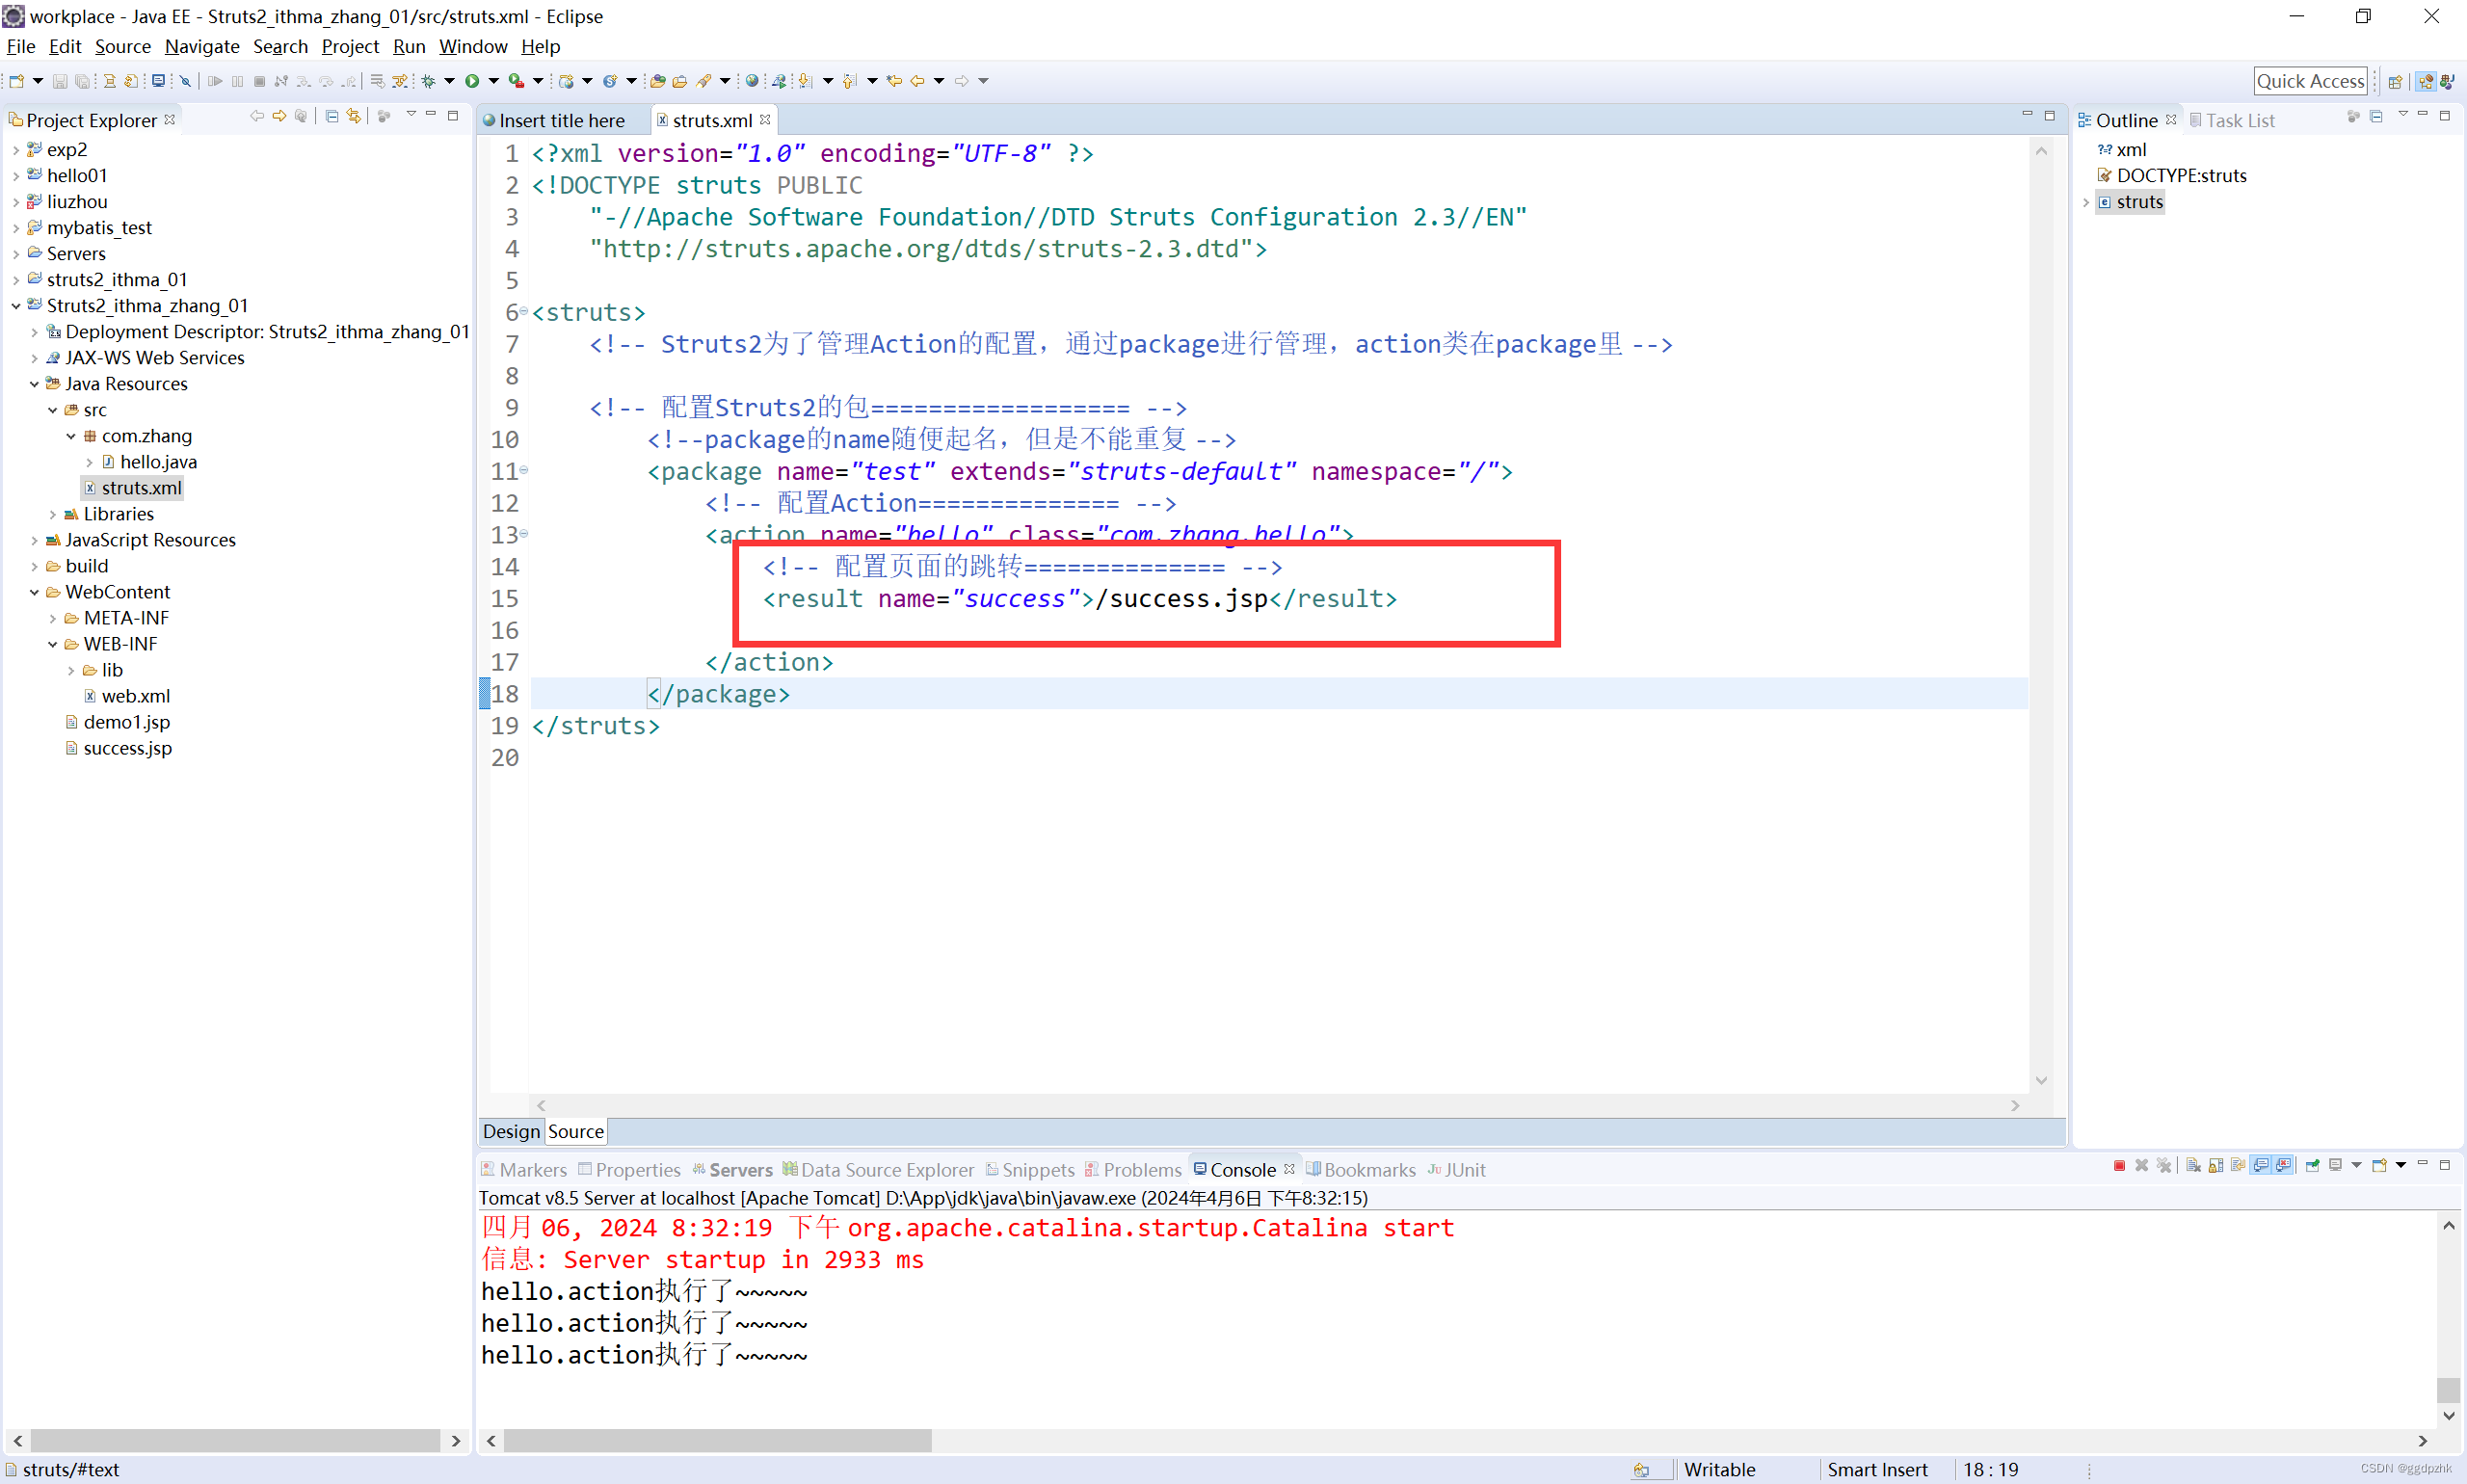
Task: Toggle Show Console on standard error change
Action: [x=2283, y=1165]
